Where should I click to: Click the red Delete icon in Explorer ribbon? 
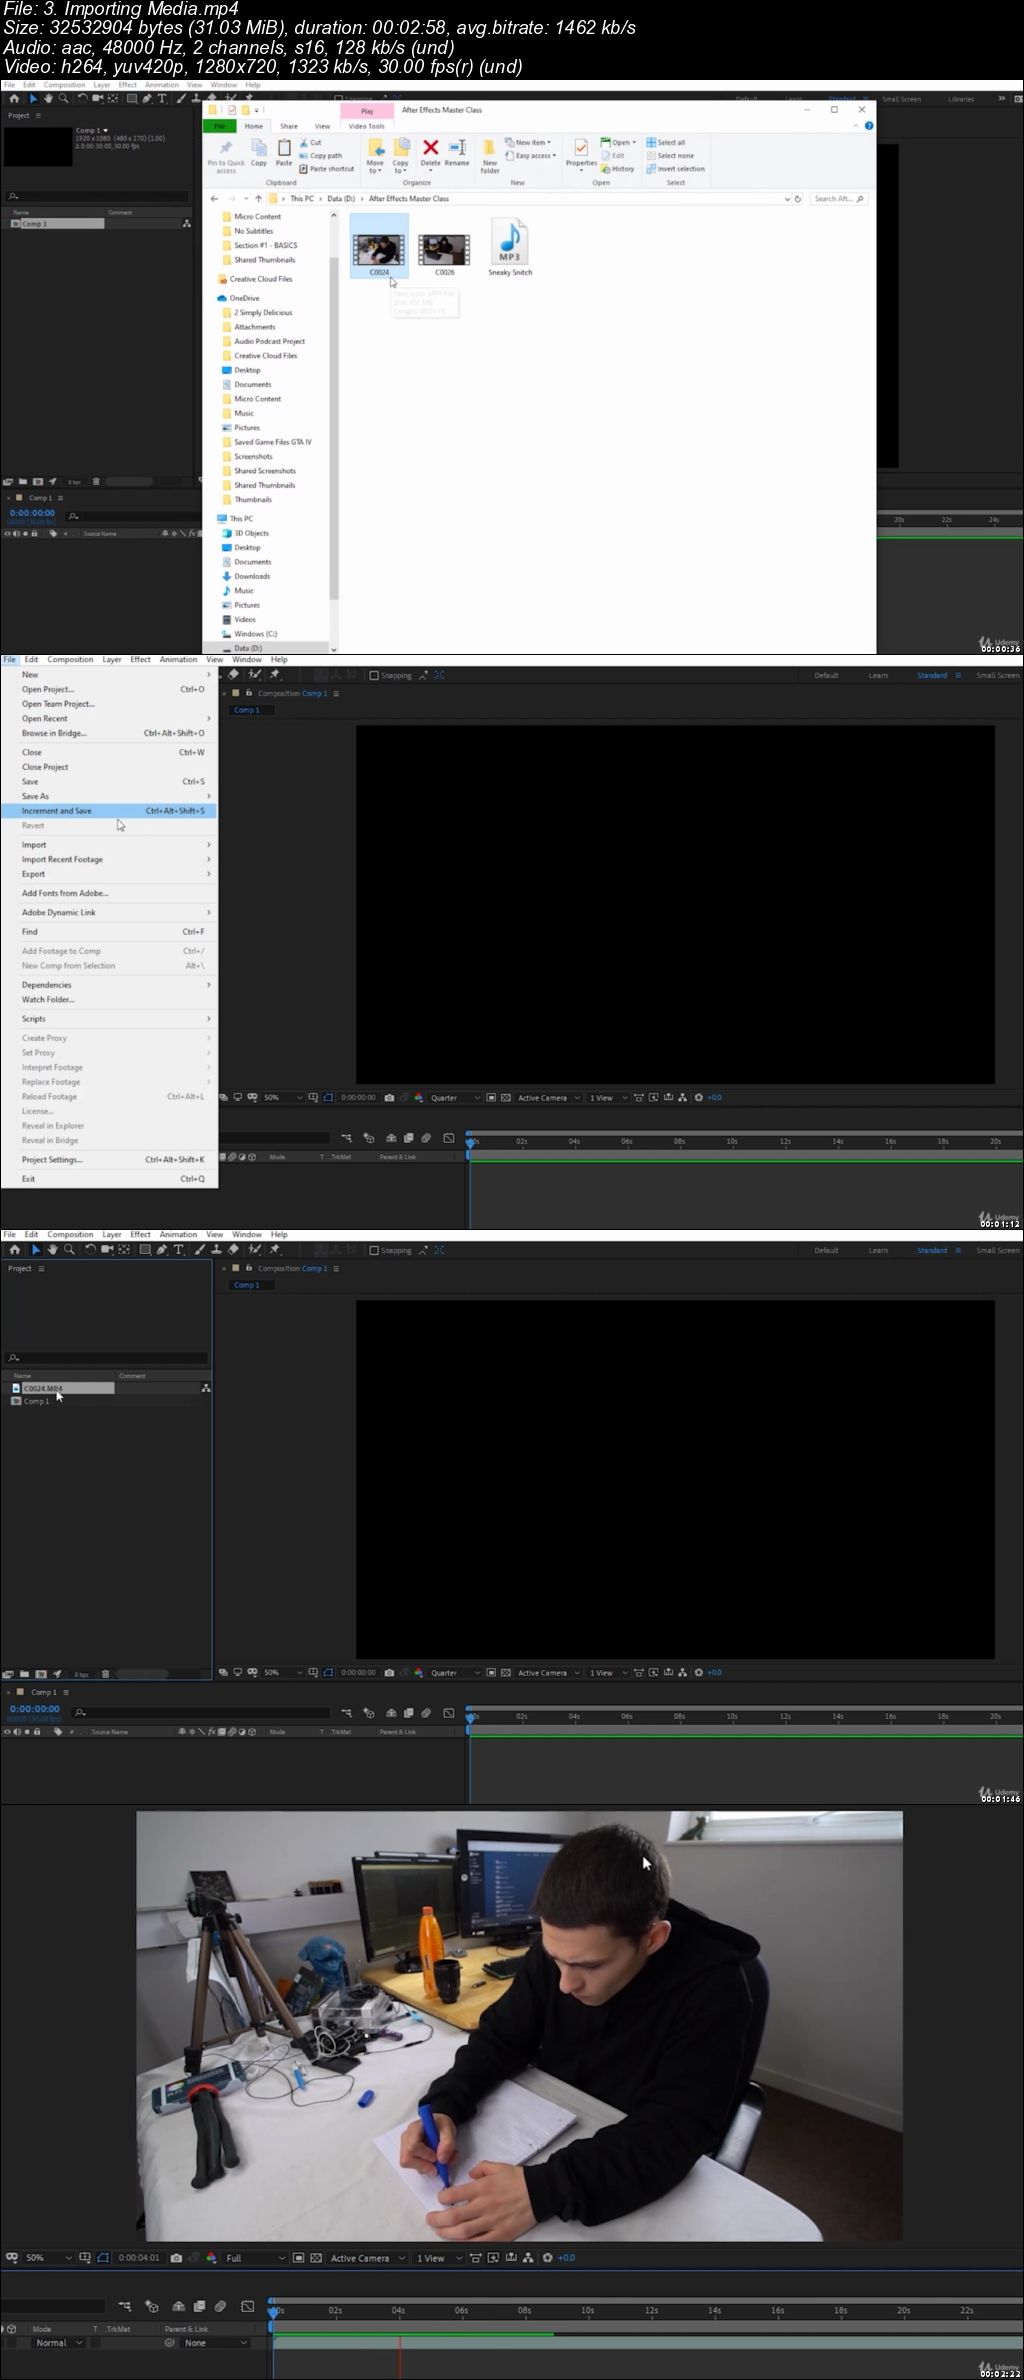point(430,148)
